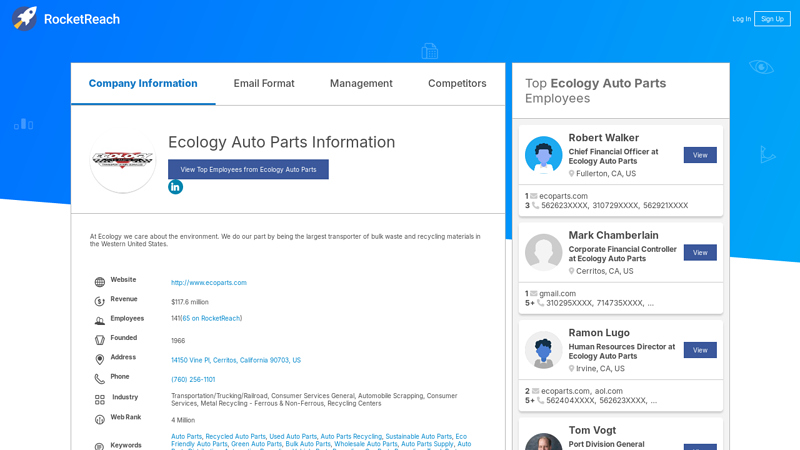The width and height of the screenshot is (800, 450).
Task: Click 'Corporate Financial Controller' job title
Action: click(622, 249)
